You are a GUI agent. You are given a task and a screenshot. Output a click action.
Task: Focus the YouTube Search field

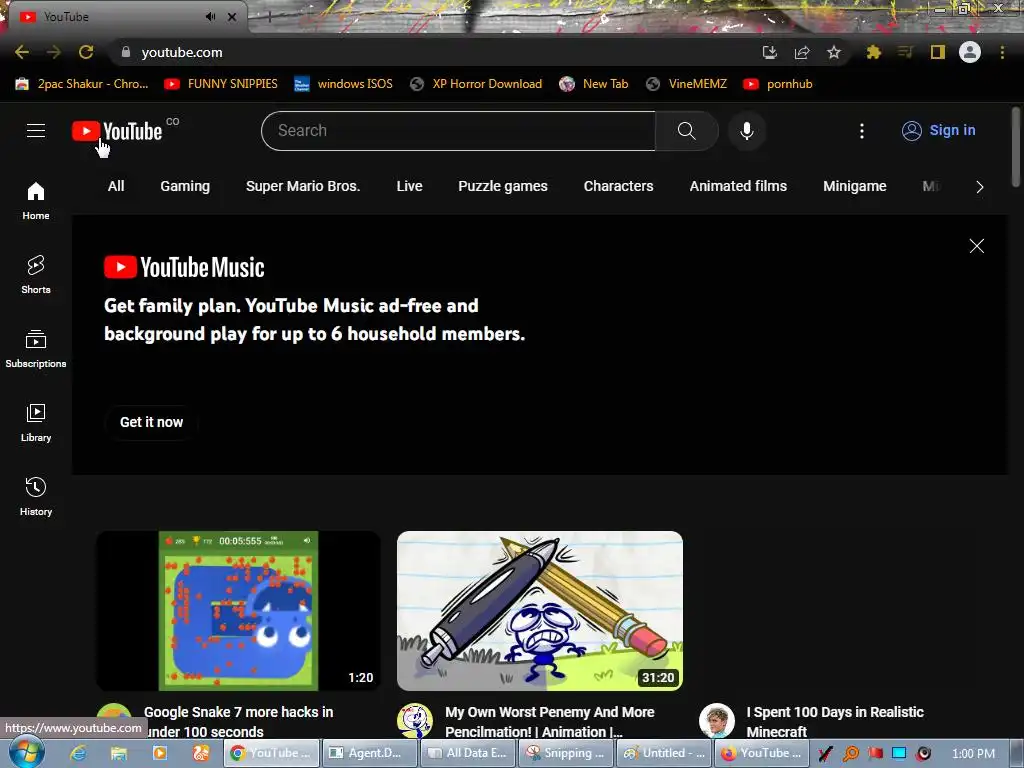point(458,131)
